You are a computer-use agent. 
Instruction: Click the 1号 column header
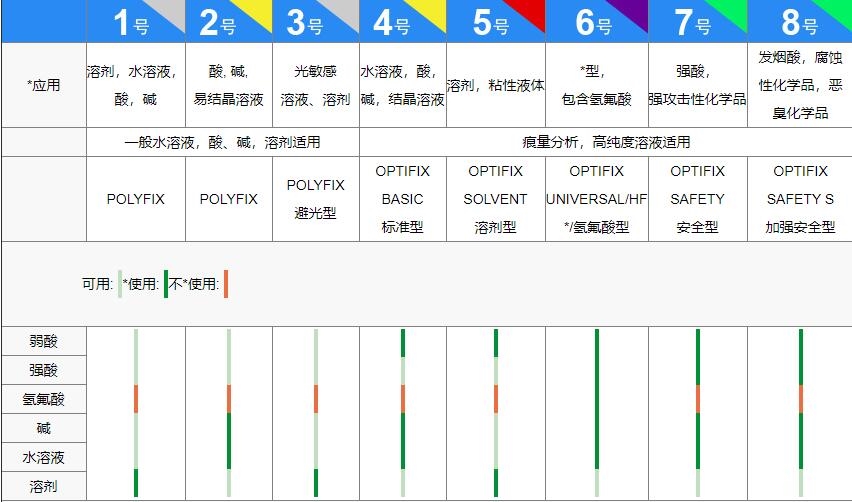click(136, 21)
